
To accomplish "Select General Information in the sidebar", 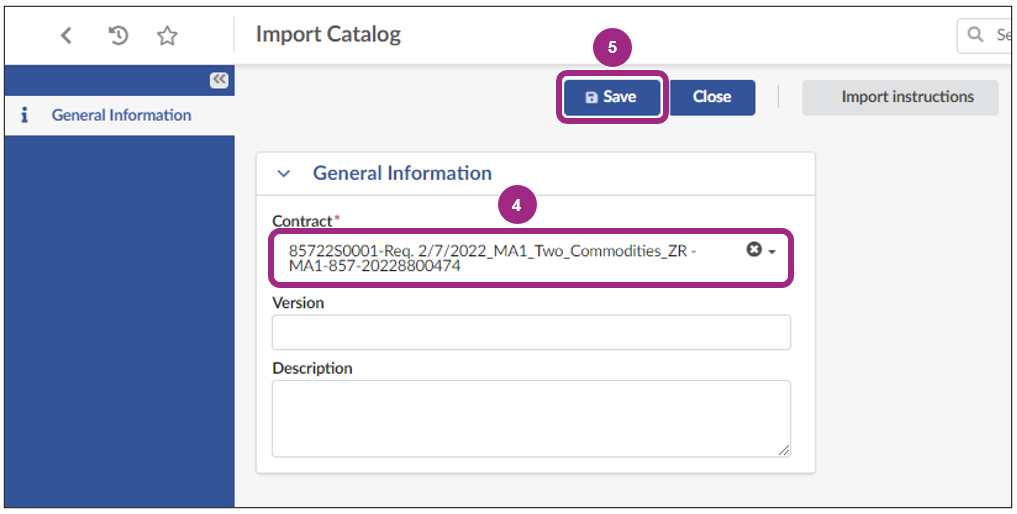I will (119, 115).
